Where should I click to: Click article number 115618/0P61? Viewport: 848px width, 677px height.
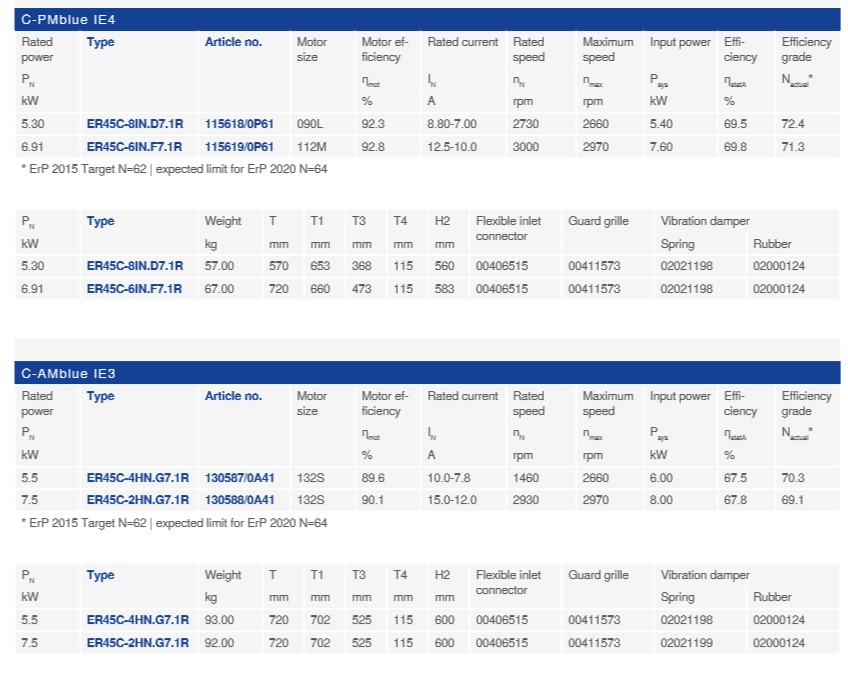click(x=238, y=123)
